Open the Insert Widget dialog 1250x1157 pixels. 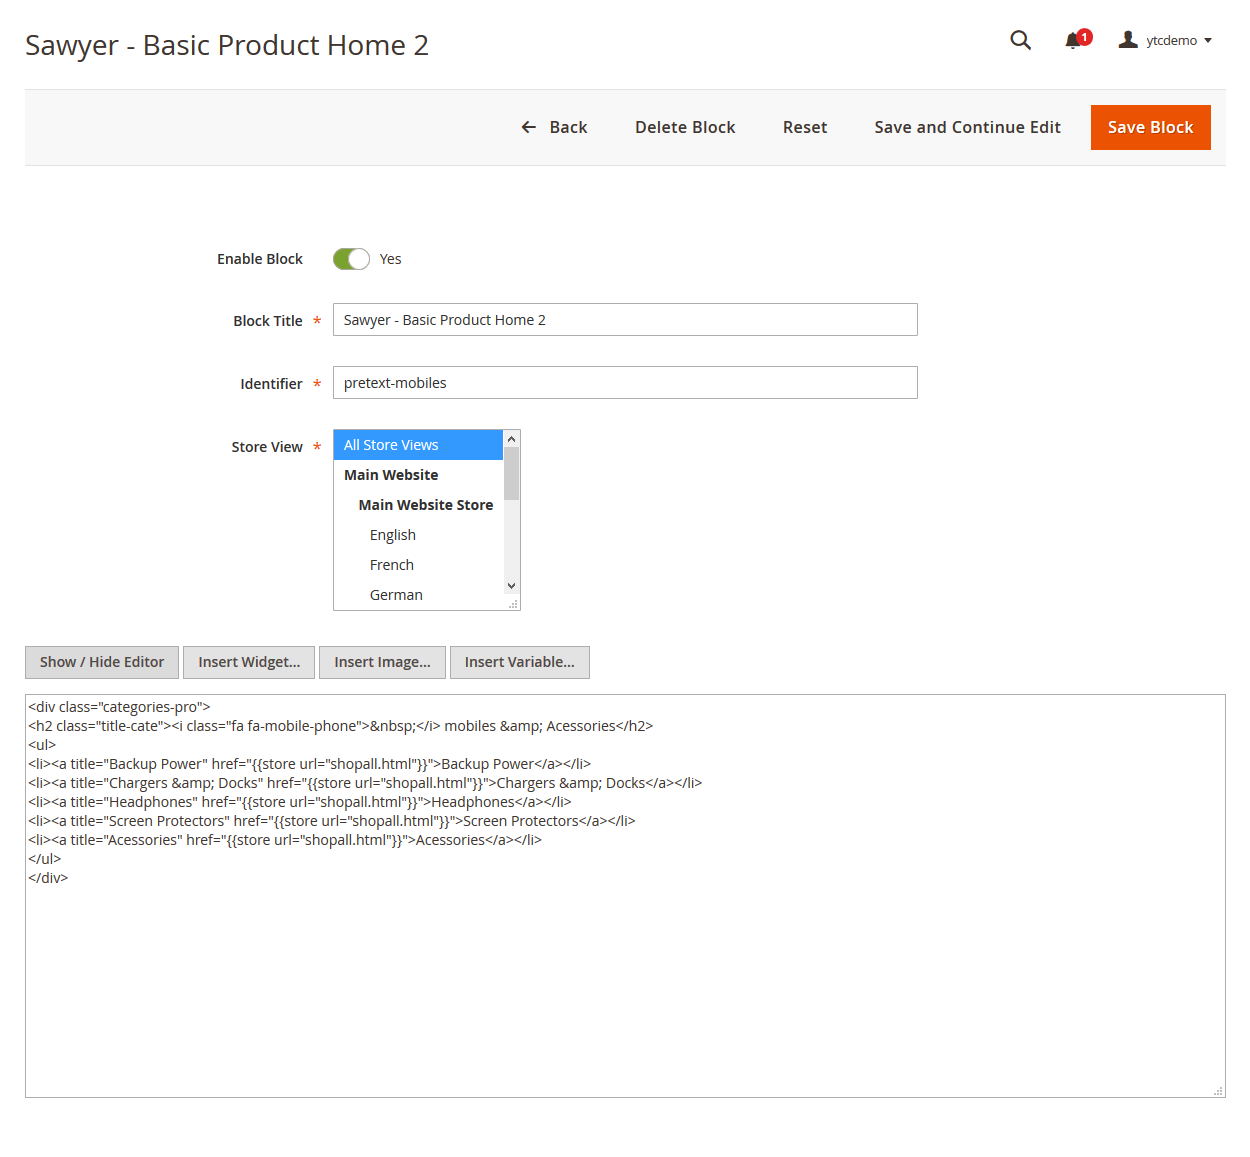249,662
